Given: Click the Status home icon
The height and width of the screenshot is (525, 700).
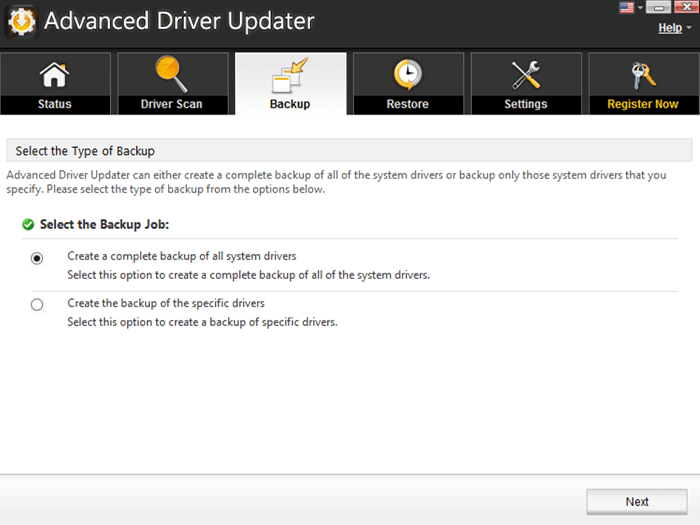Looking at the screenshot, I should pos(54,75).
